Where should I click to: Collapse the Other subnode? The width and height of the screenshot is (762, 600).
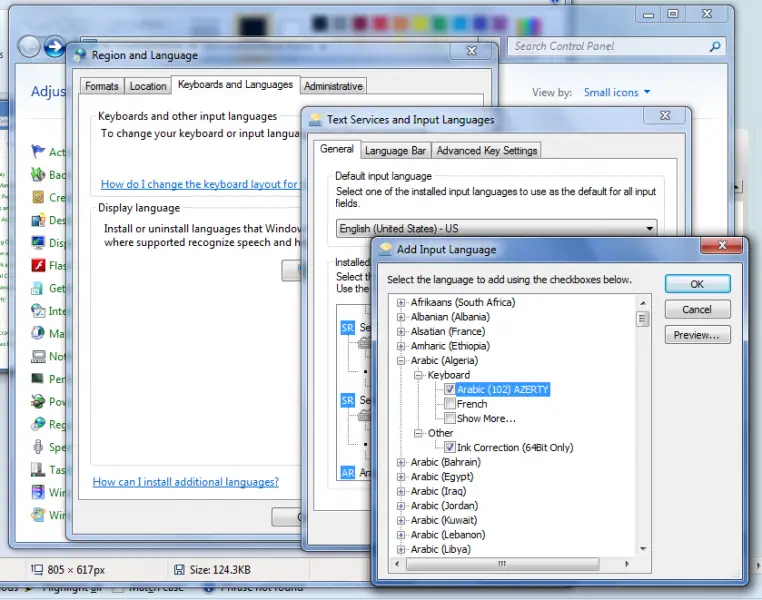click(418, 433)
